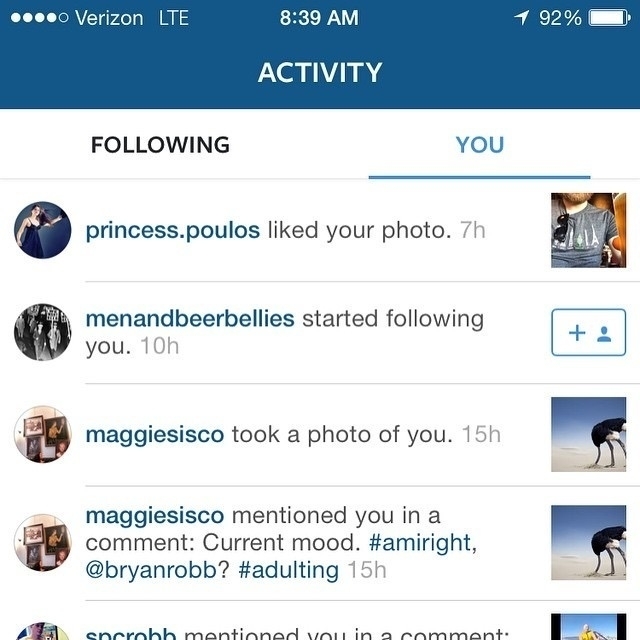Image resolution: width=640 pixels, height=640 pixels.
Task: Follow back menandbeerbellies with follow button
Action: [x=588, y=332]
